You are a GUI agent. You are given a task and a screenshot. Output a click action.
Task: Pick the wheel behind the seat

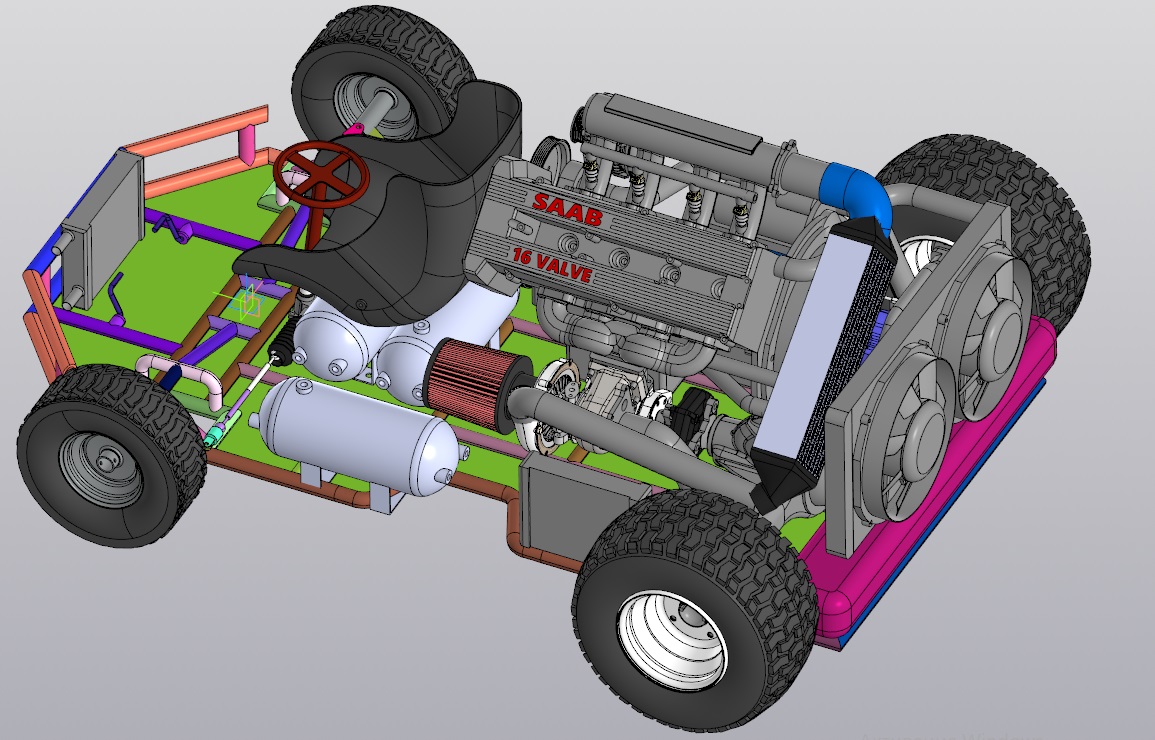[x=383, y=75]
